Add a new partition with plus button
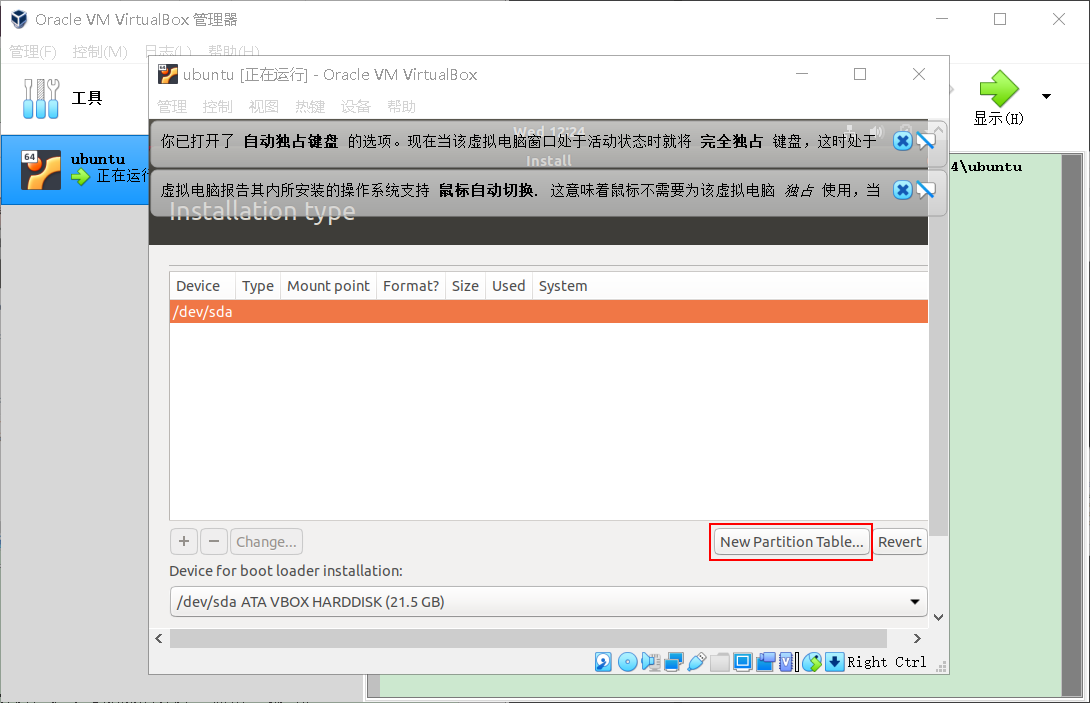 (x=184, y=541)
